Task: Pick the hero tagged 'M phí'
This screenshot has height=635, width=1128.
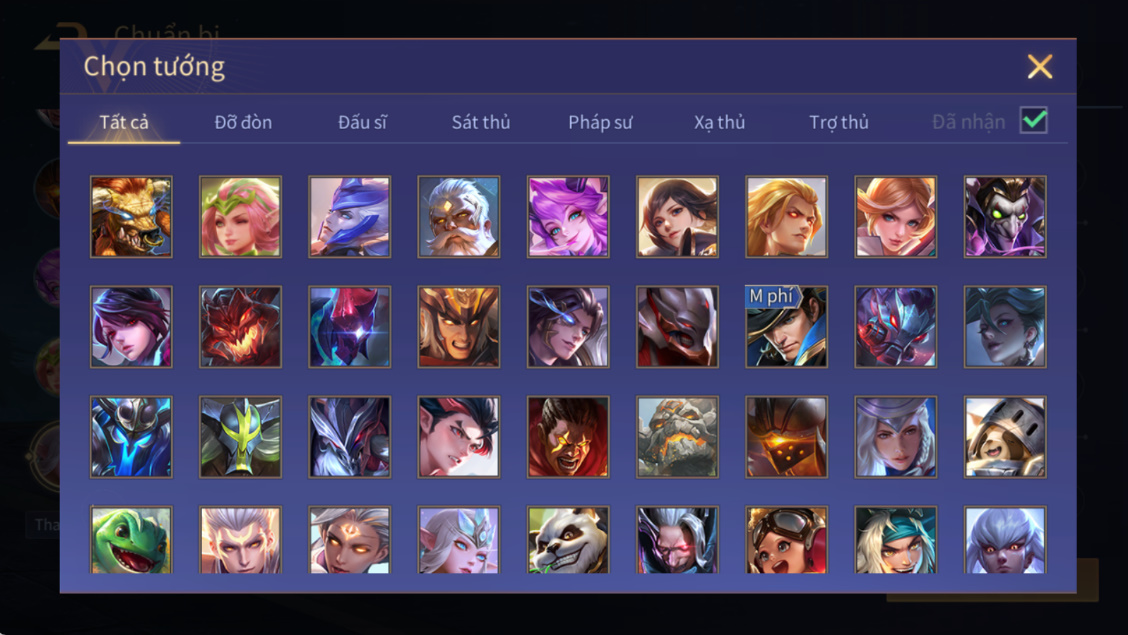Action: 786,327
